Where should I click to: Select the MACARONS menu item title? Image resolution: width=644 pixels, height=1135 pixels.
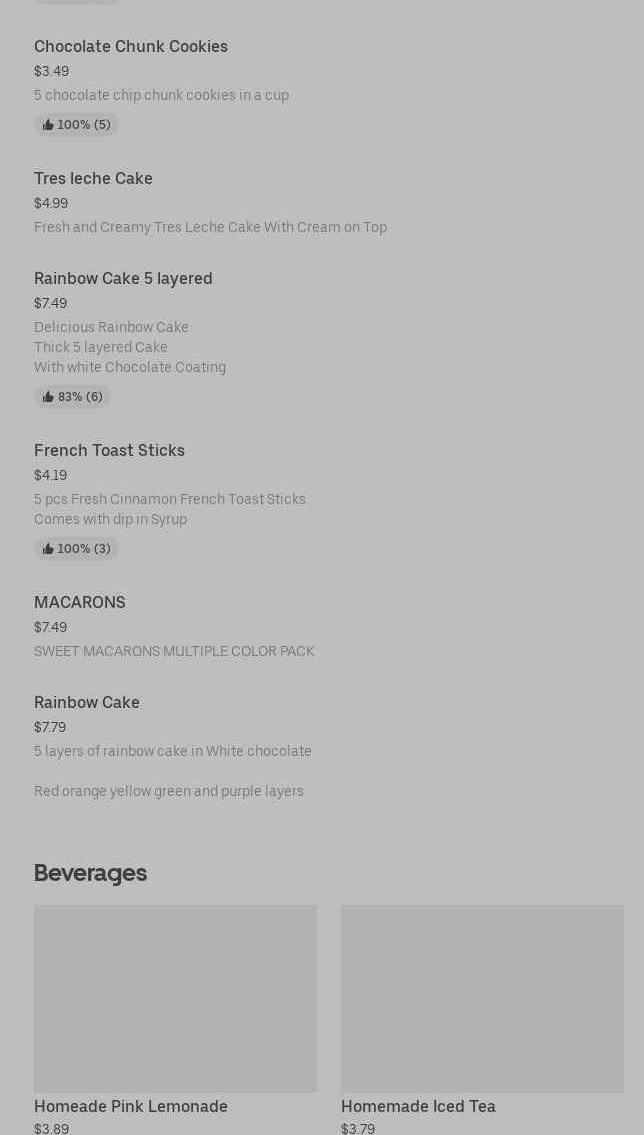point(80,602)
